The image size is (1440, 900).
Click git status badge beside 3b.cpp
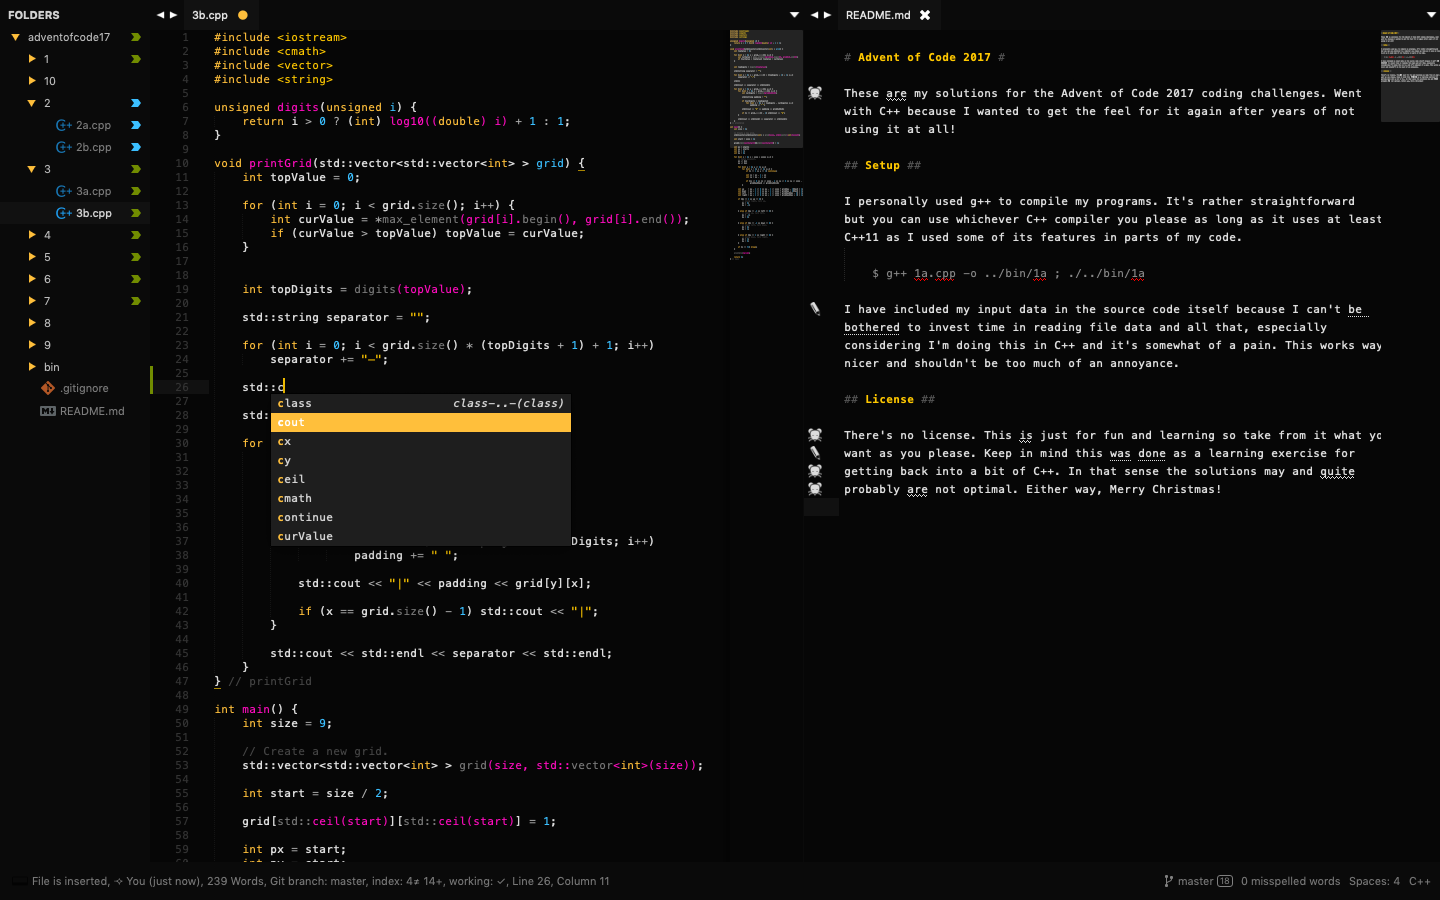(136, 213)
